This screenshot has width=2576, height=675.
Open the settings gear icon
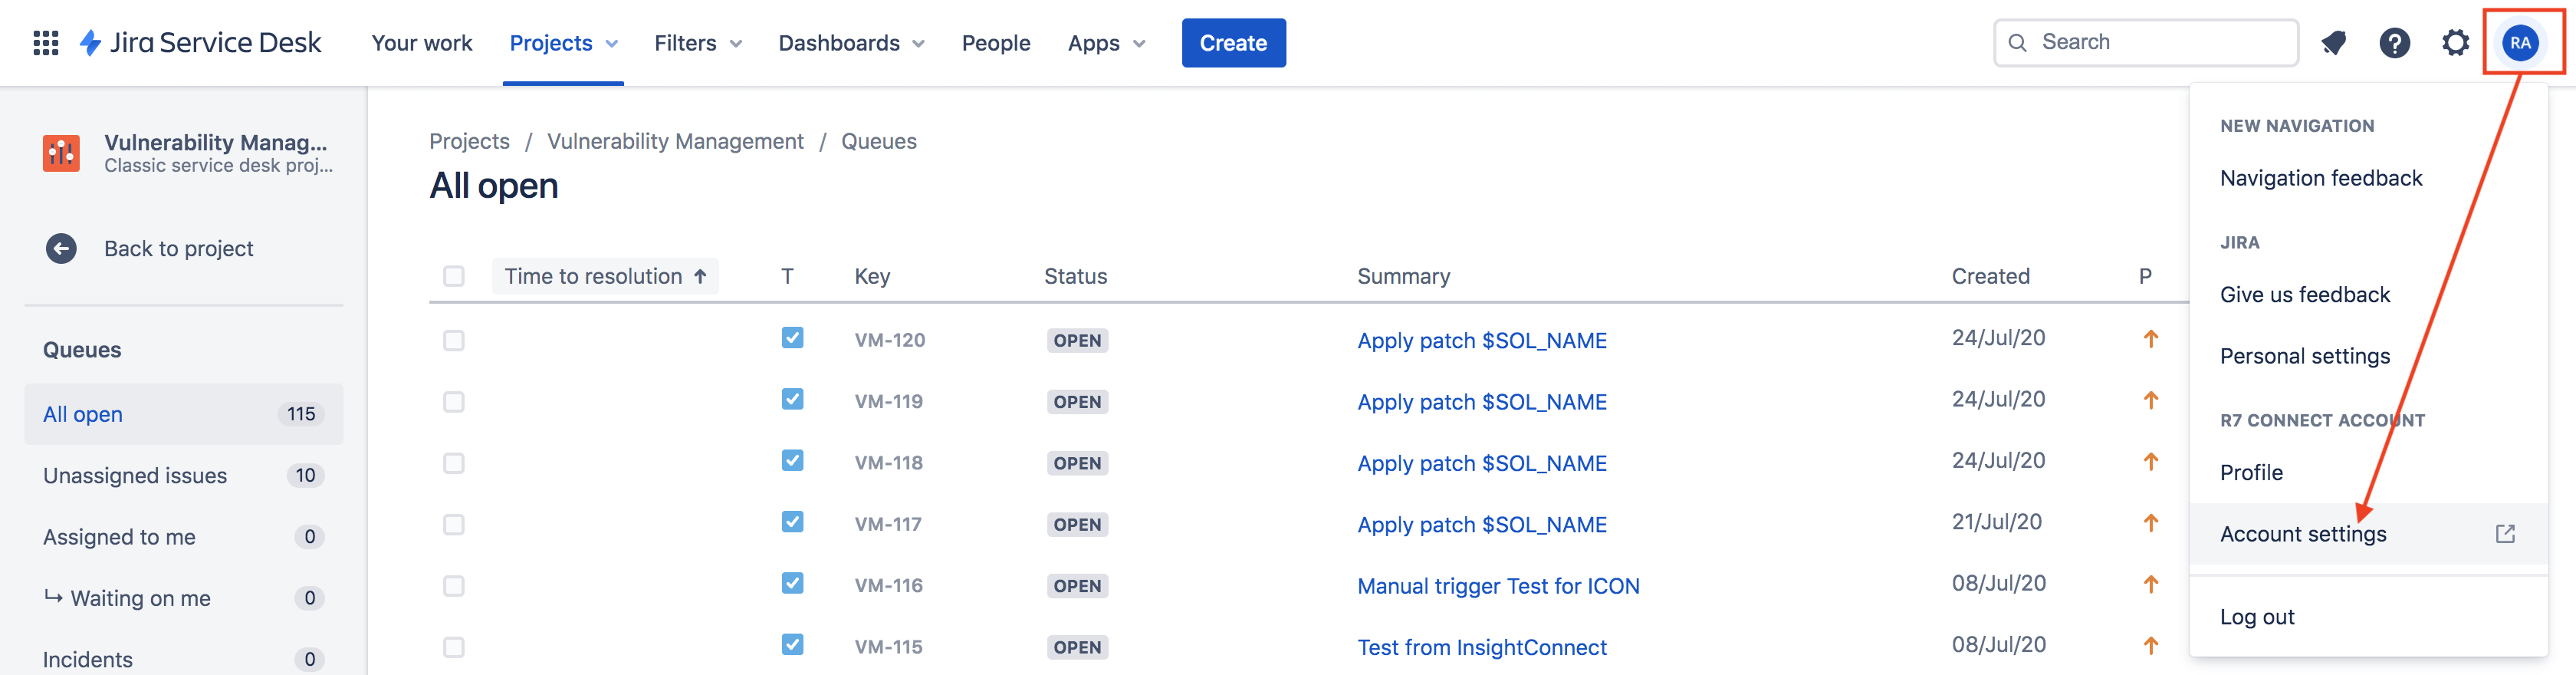click(x=2455, y=43)
